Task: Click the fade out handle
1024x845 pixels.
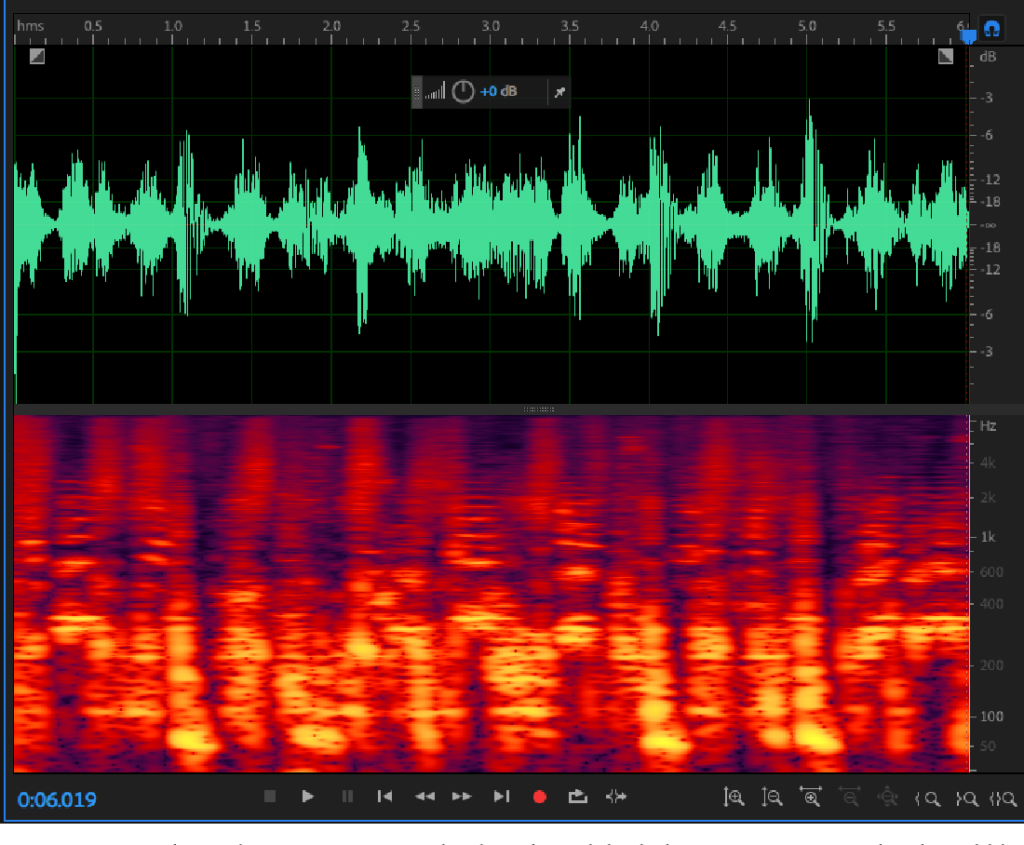Action: pos(945,56)
